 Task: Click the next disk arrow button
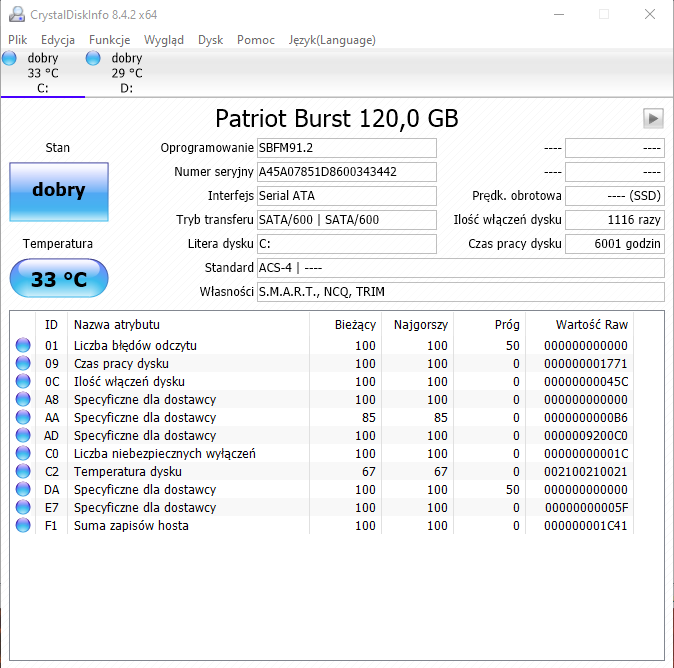pyautogui.click(x=653, y=118)
